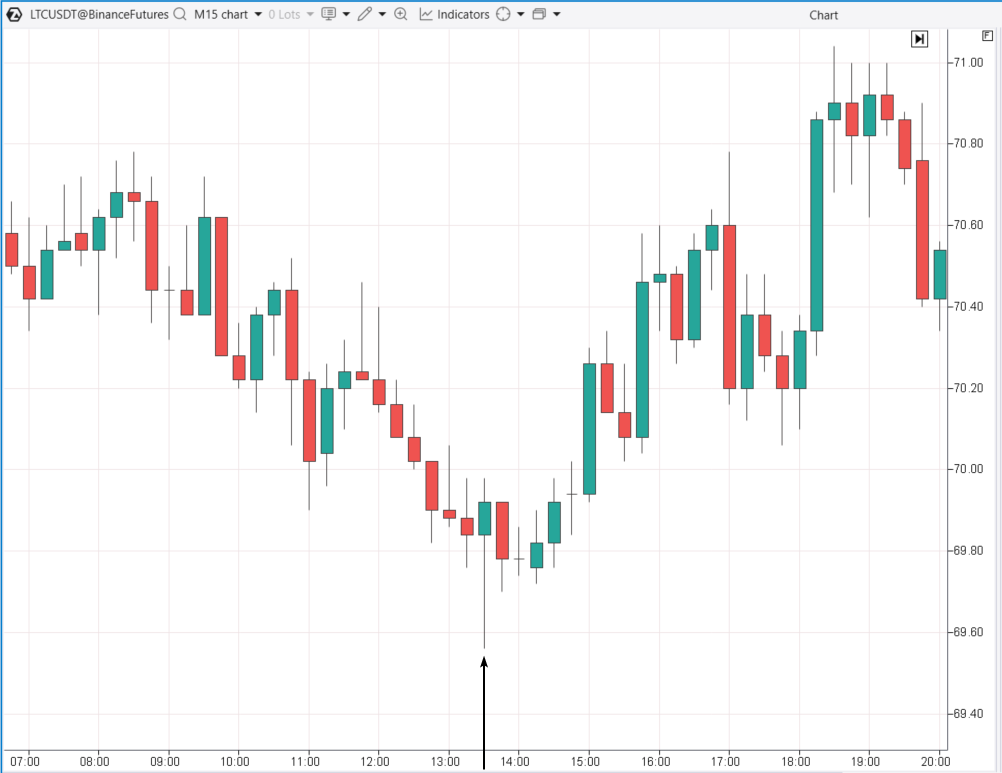Open the symbol search magnifier
The image size is (1002, 773).
[179, 14]
